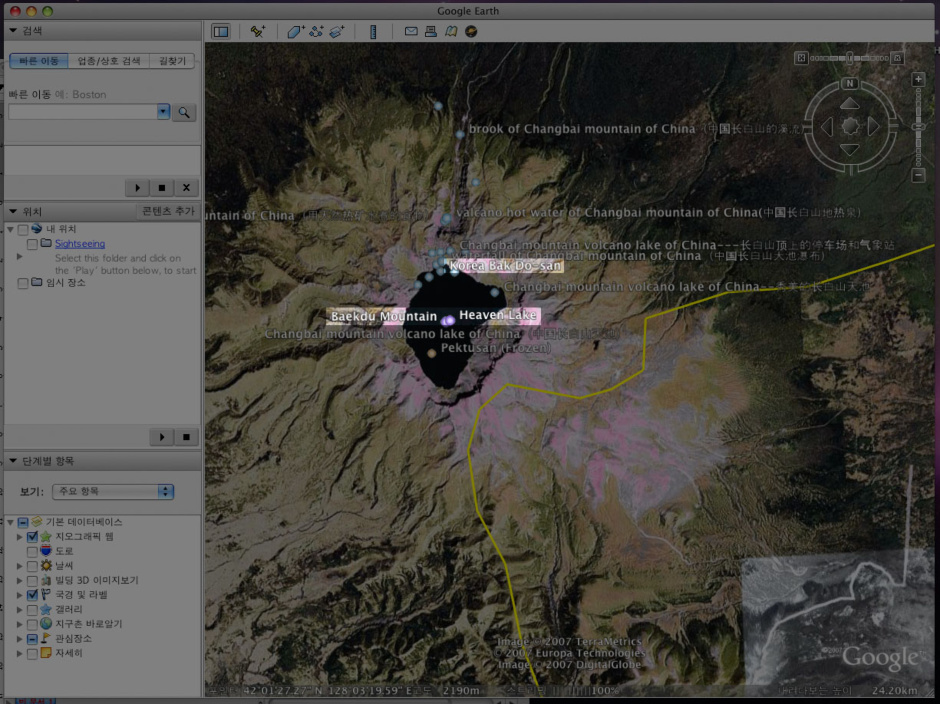Click the compass right arrow

coord(873,127)
